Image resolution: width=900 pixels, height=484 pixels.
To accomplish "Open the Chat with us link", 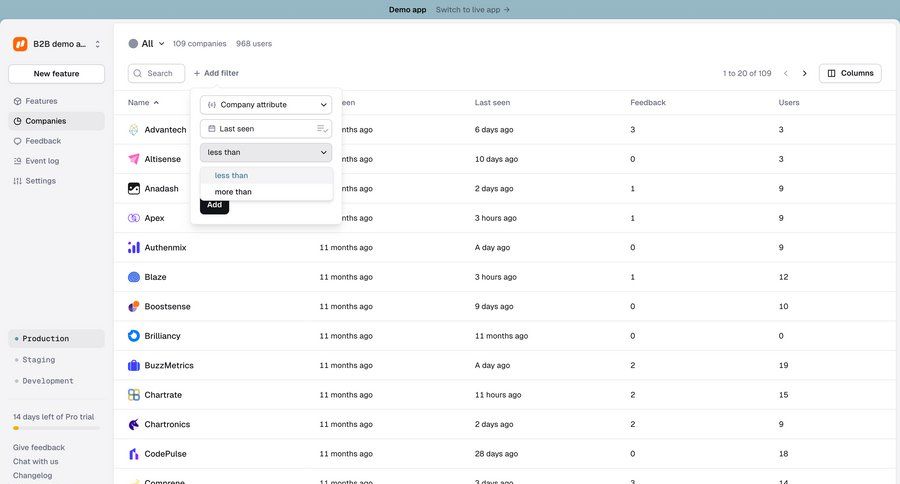I will click(36, 462).
